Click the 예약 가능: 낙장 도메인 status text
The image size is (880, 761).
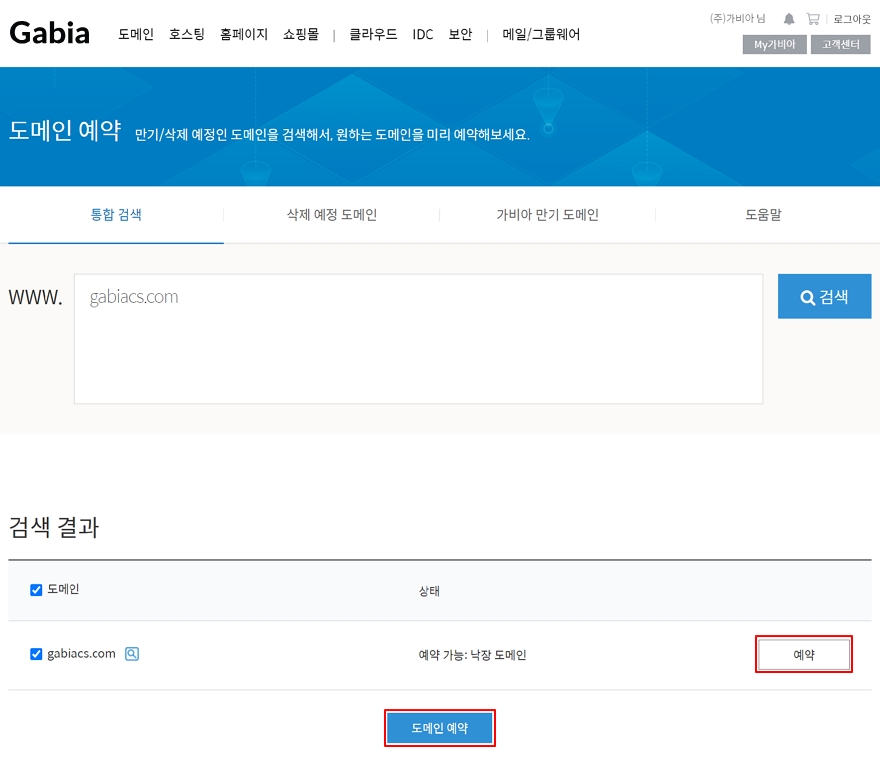click(473, 655)
